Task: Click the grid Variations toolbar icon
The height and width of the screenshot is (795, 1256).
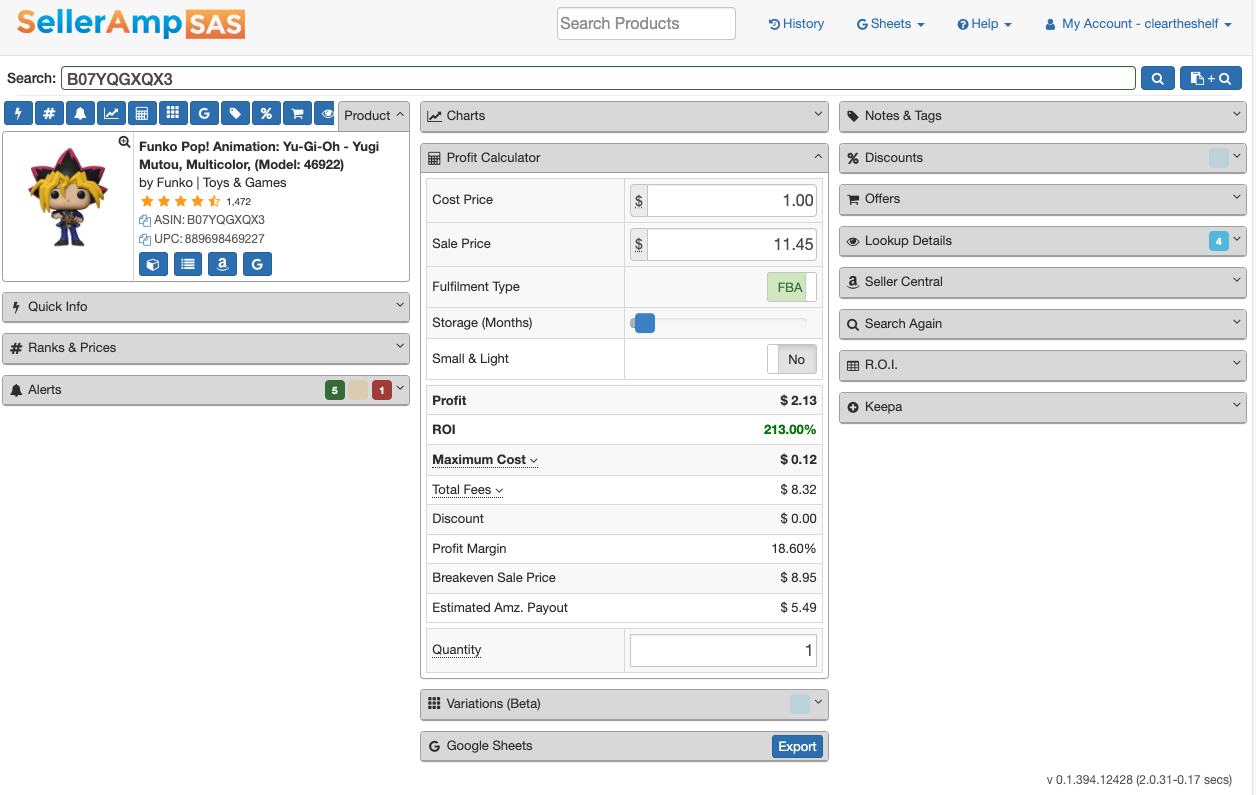Action: [173, 114]
